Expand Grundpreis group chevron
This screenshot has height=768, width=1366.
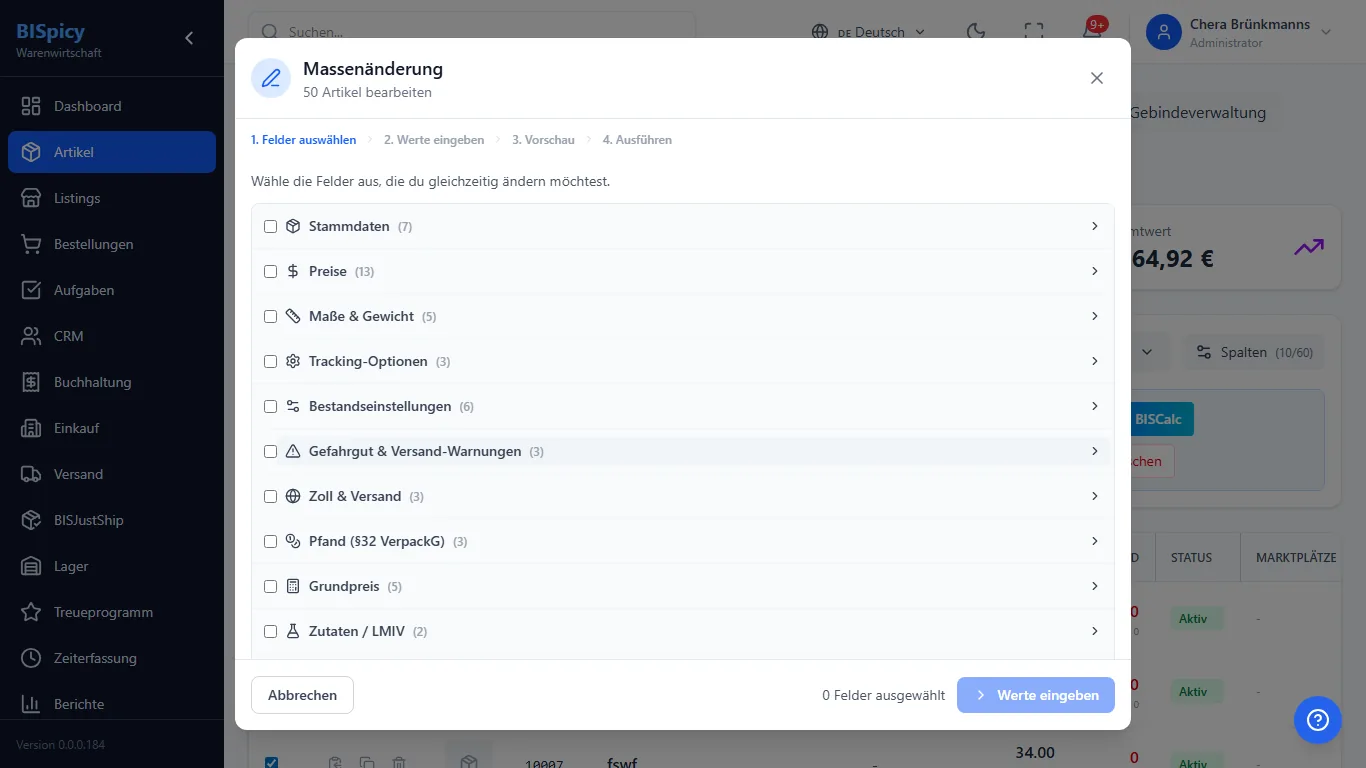[x=1095, y=586]
